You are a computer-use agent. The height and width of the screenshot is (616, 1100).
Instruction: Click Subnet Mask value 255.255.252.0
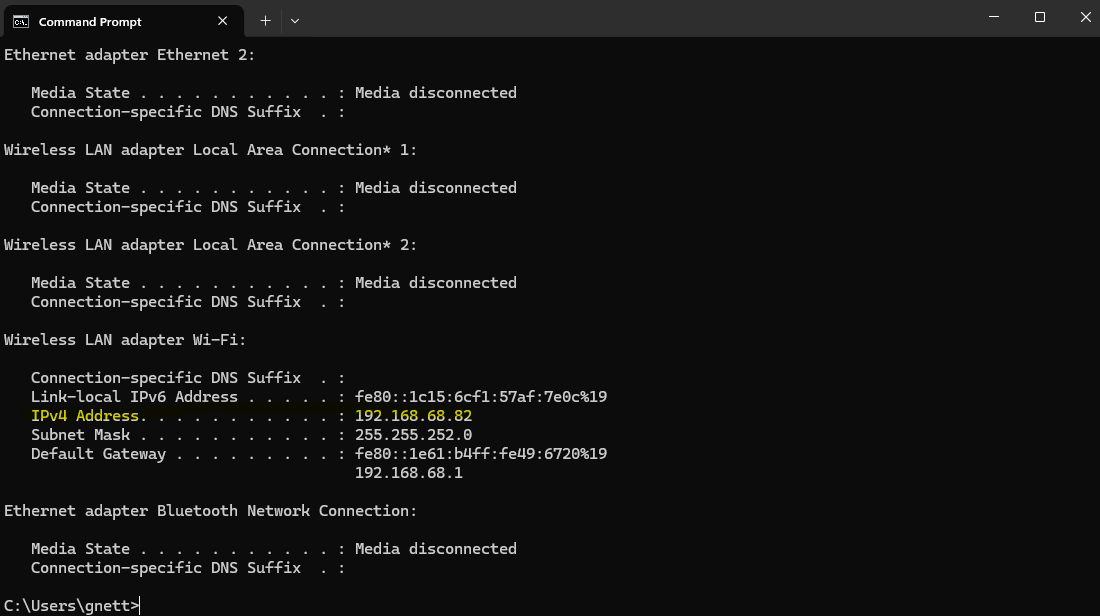pos(413,435)
